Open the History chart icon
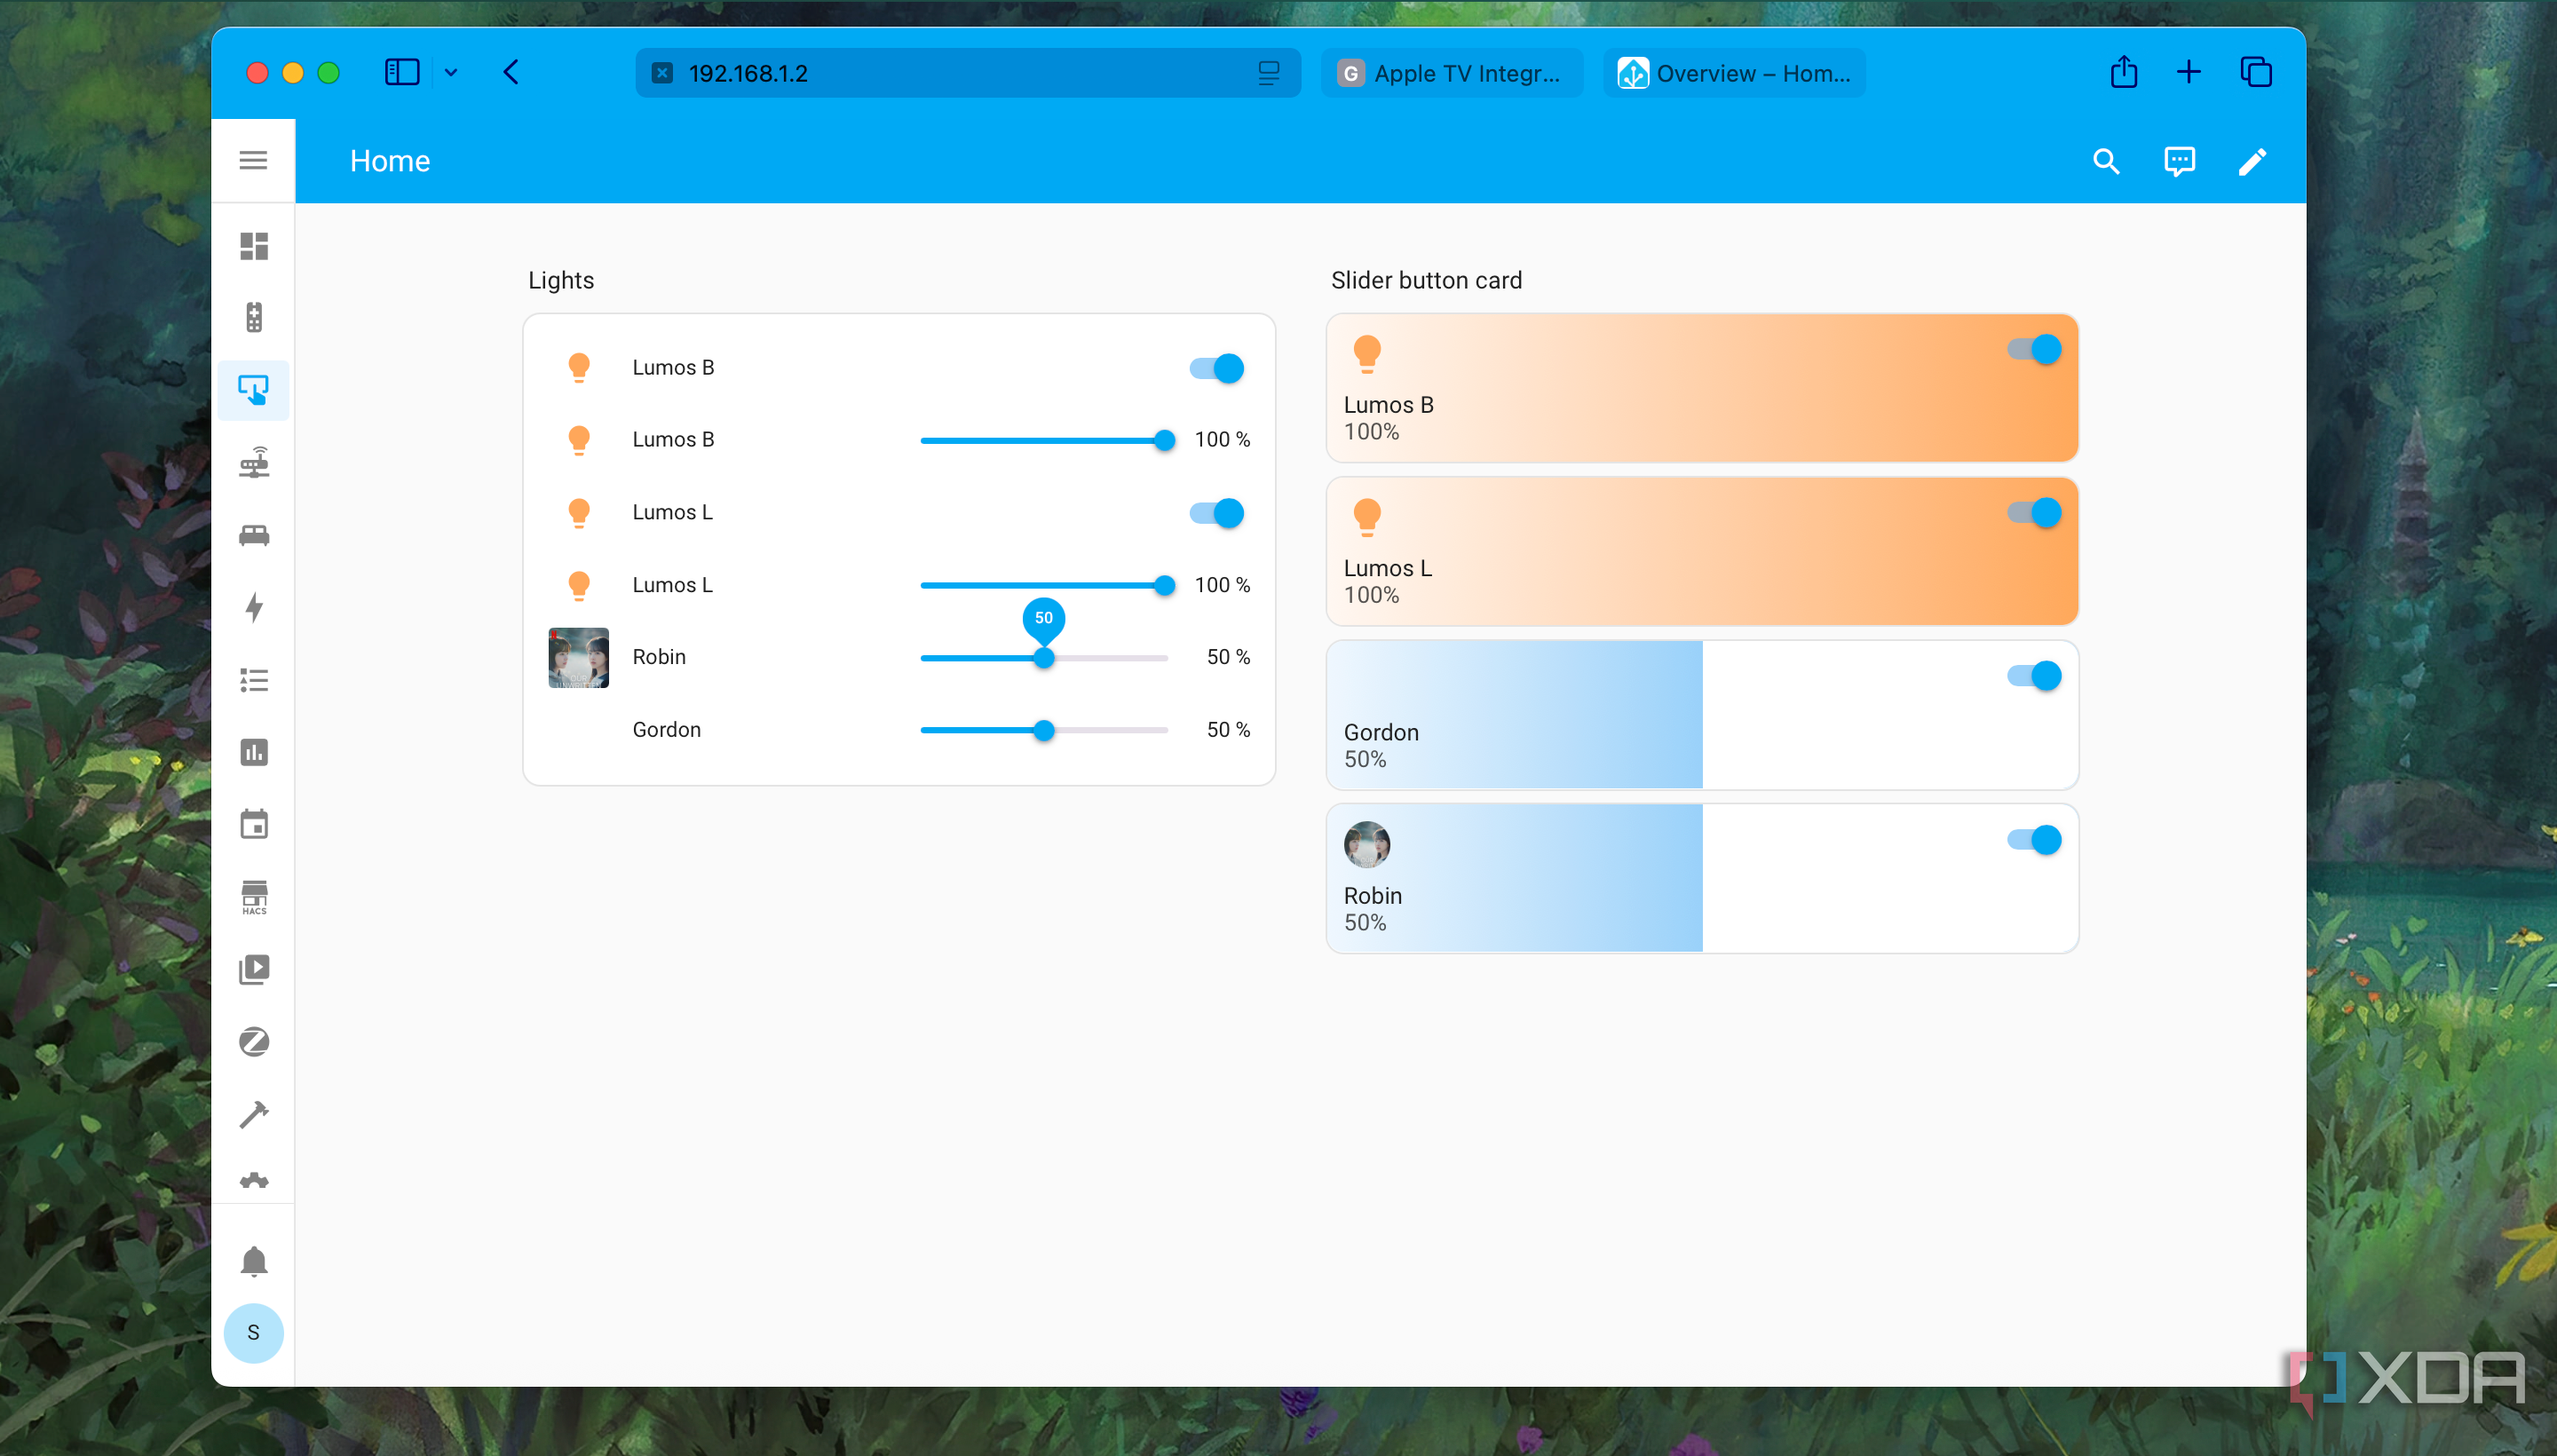This screenshot has height=1456, width=2557. tap(254, 752)
